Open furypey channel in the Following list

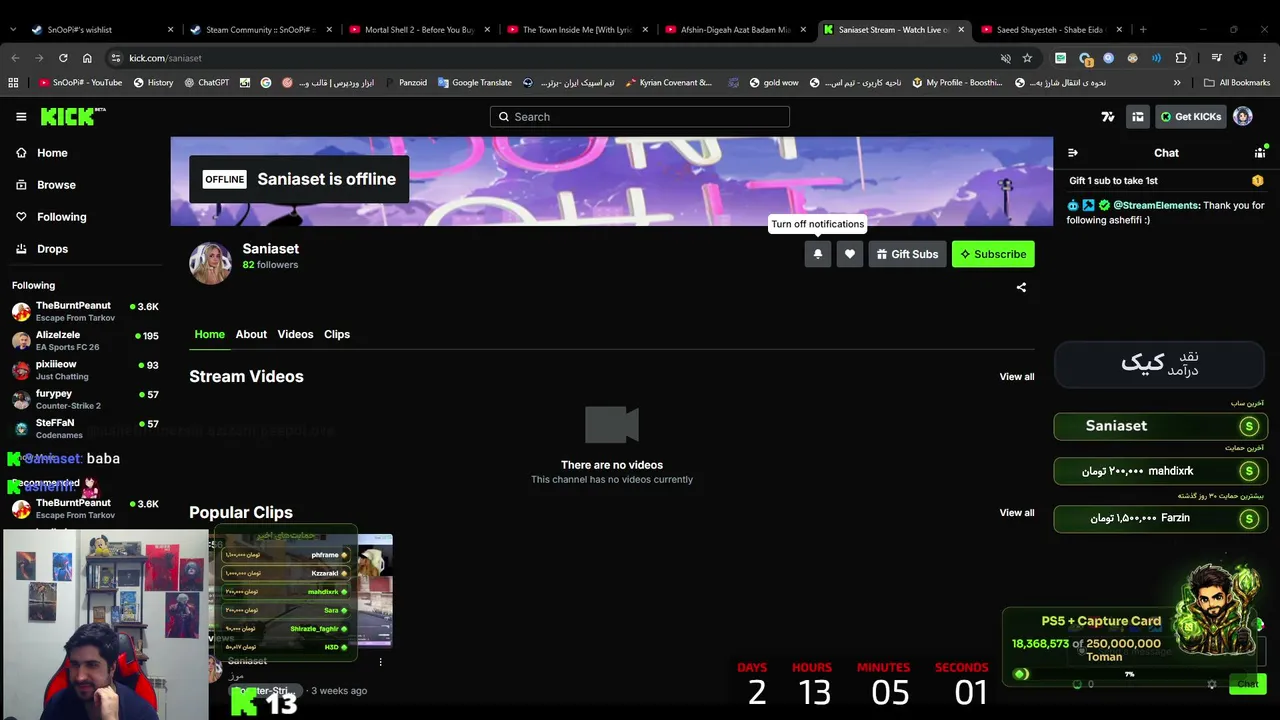click(85, 400)
